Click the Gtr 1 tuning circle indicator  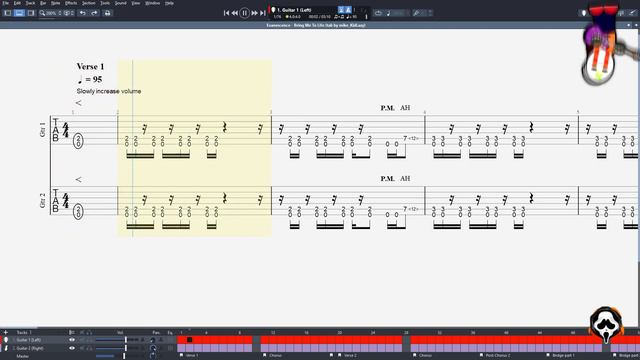tap(78, 141)
